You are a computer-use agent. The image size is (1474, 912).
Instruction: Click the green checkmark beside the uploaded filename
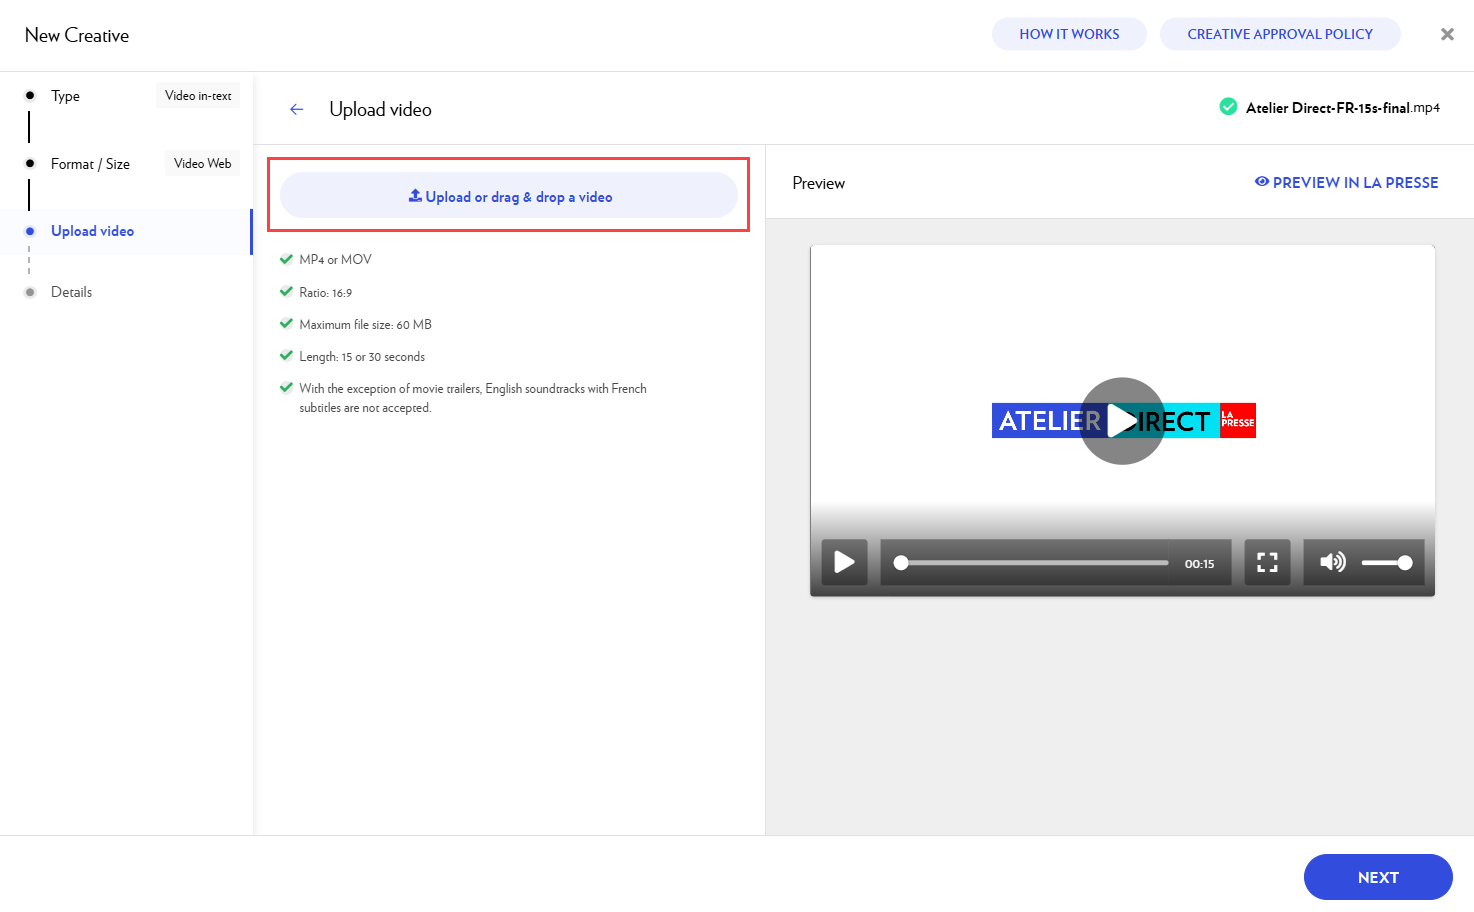(x=1228, y=107)
